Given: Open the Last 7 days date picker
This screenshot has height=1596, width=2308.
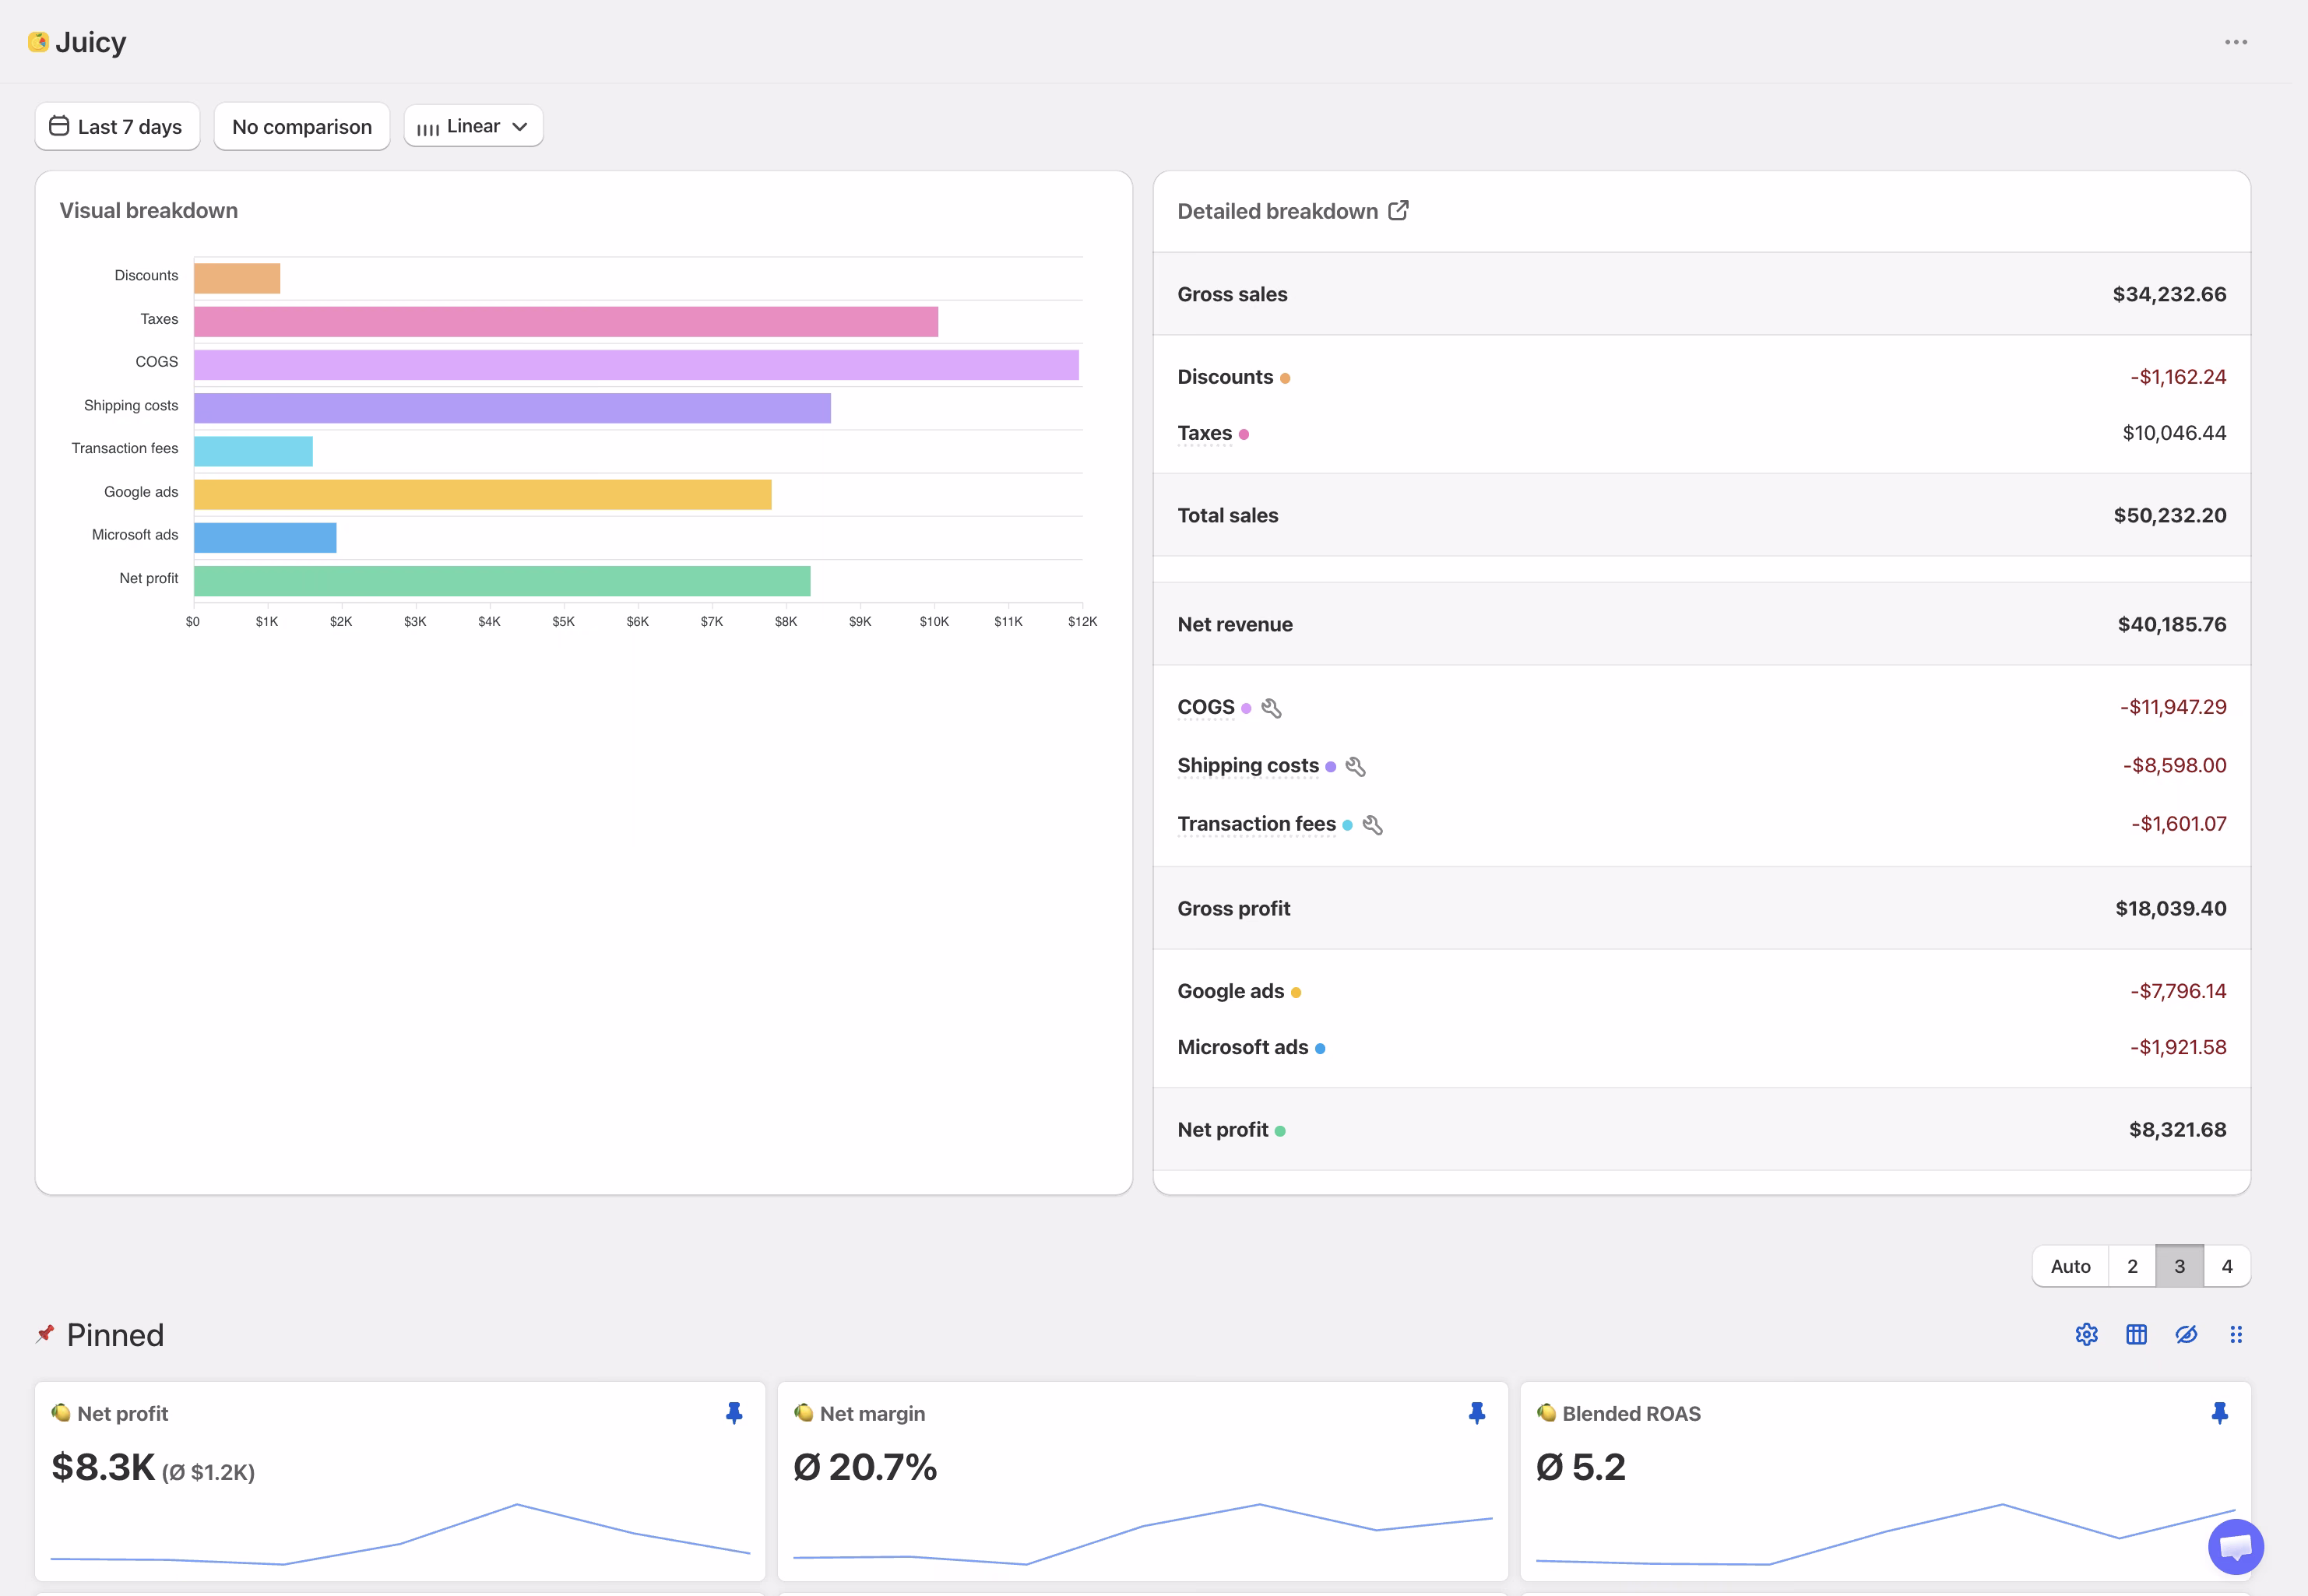Looking at the screenshot, I should coord(117,127).
